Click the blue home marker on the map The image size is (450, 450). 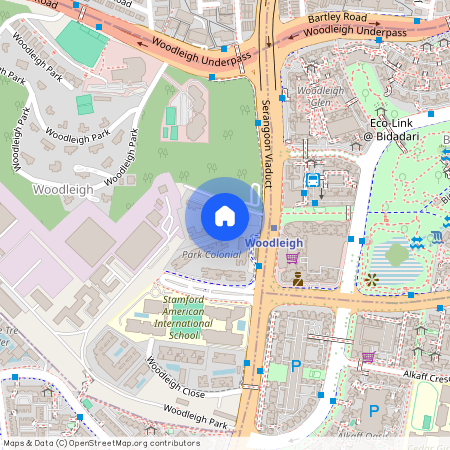tap(225, 217)
